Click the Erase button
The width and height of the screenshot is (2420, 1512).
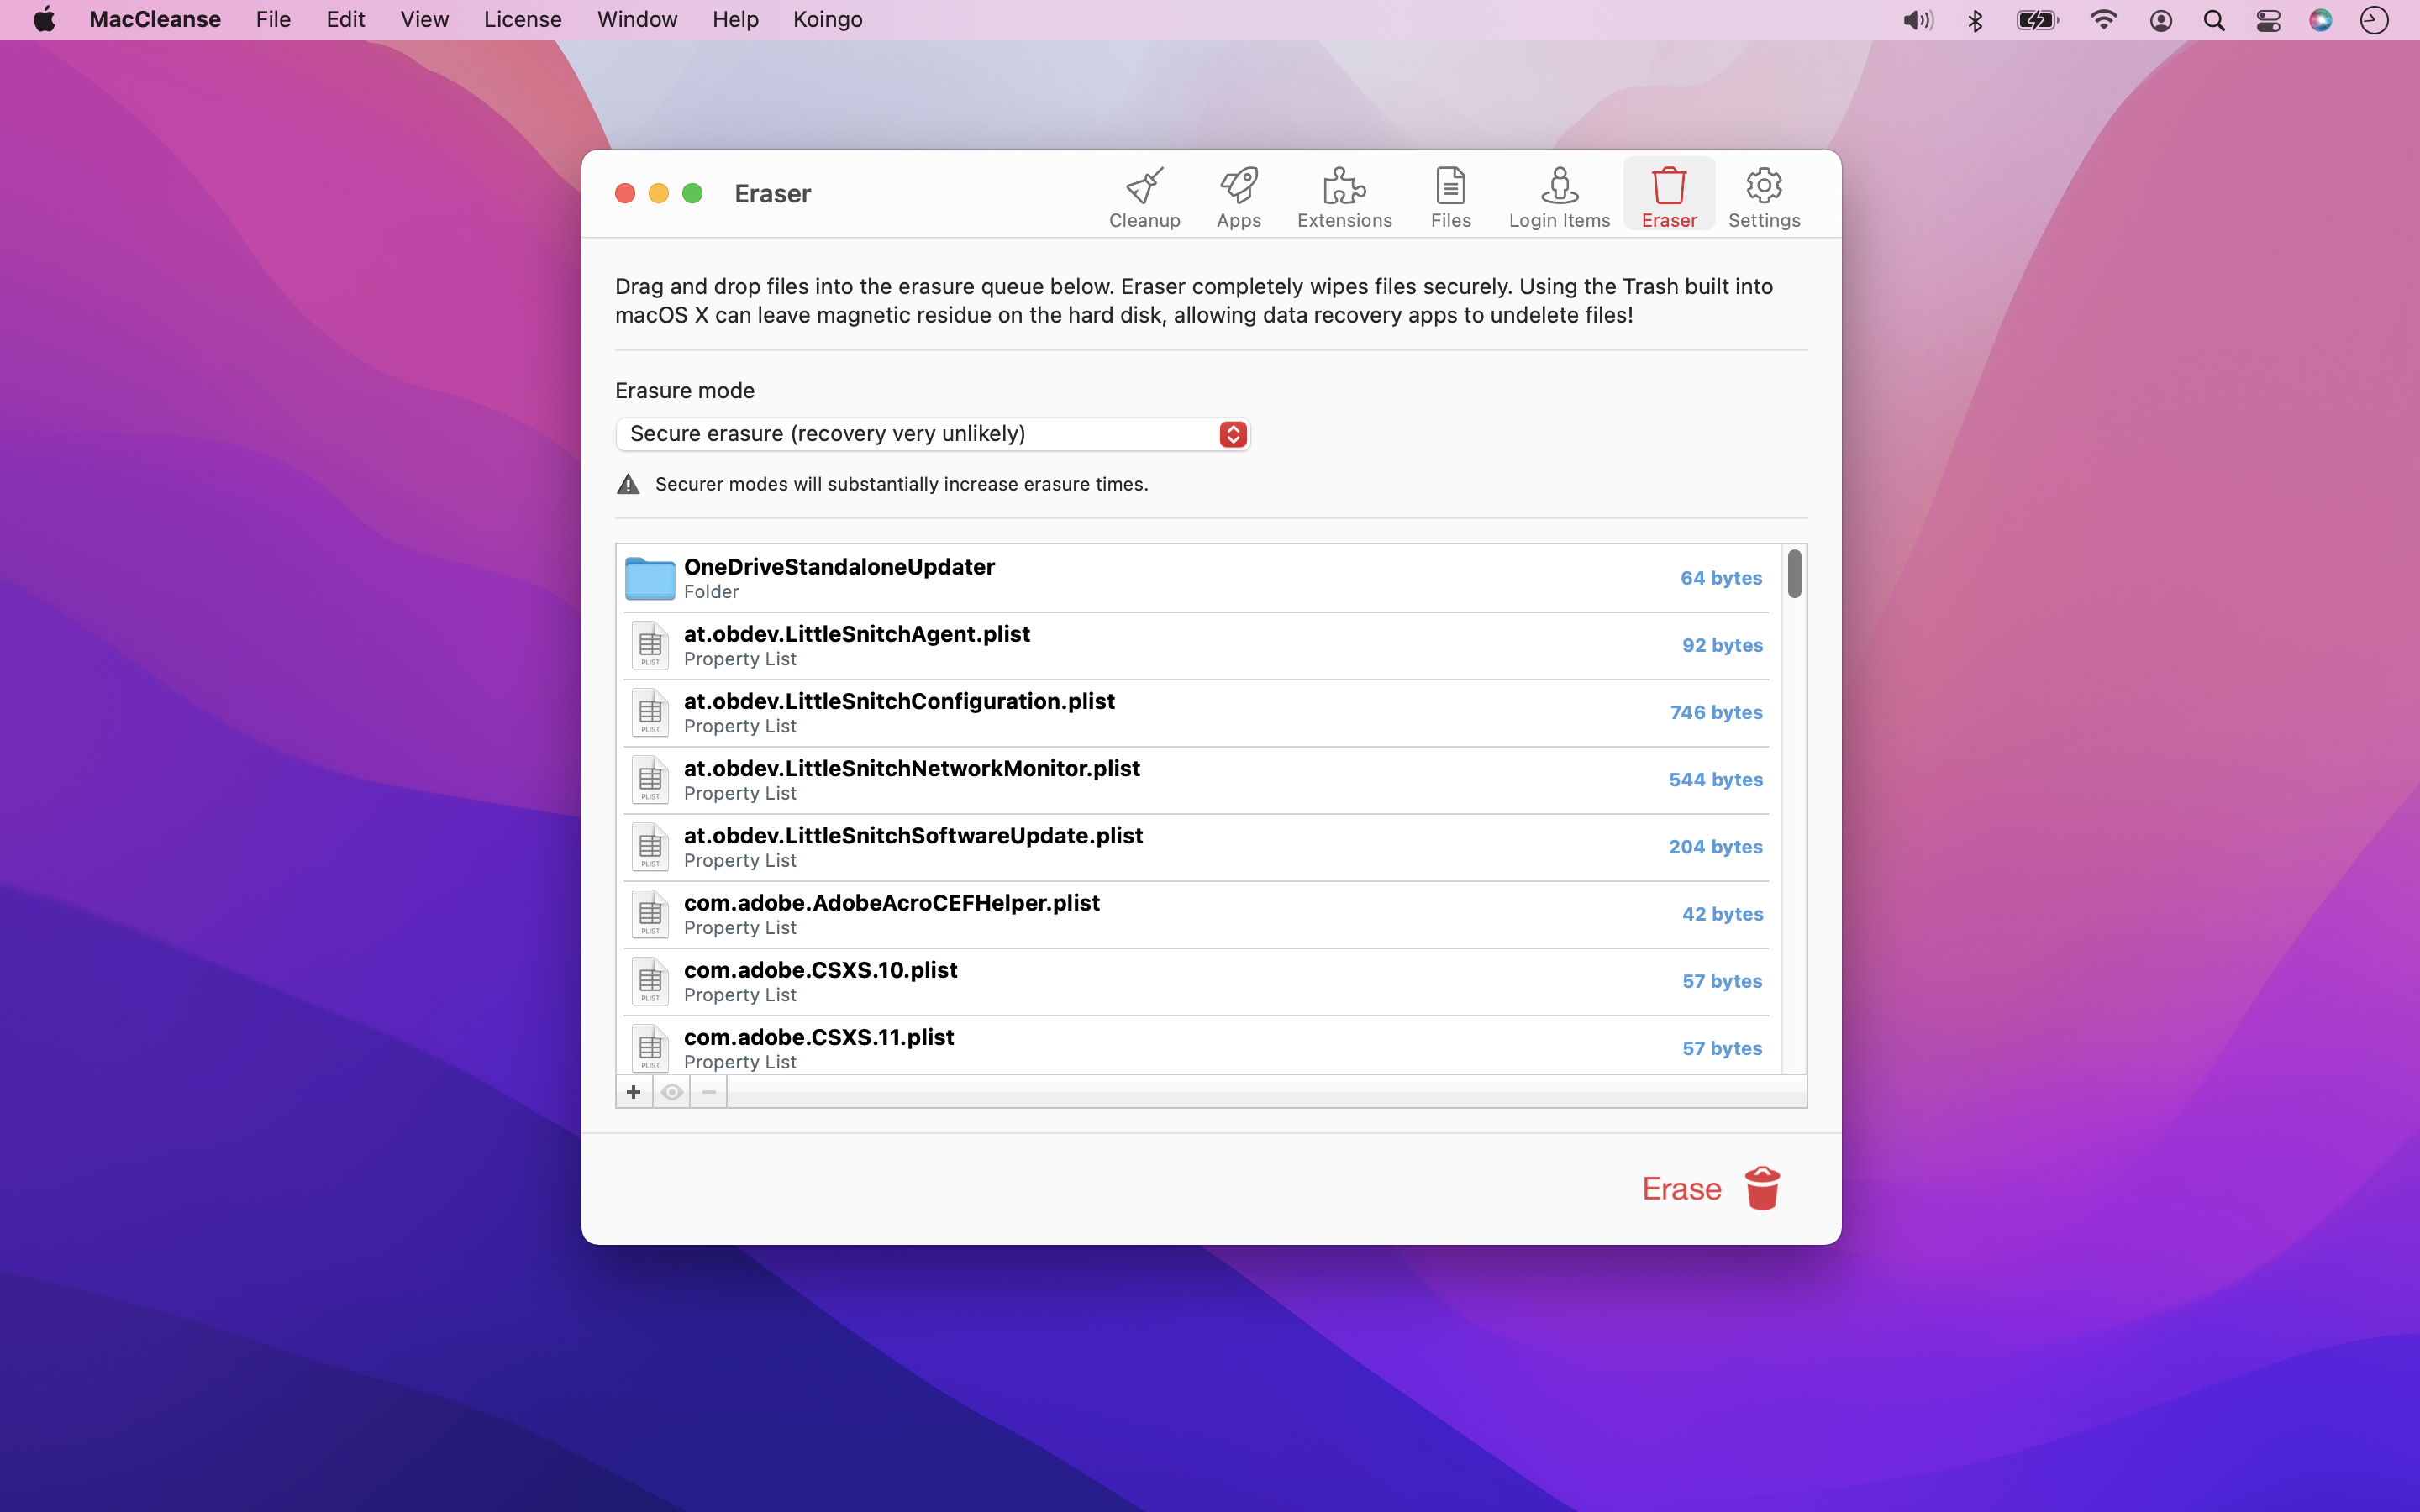(1711, 1188)
